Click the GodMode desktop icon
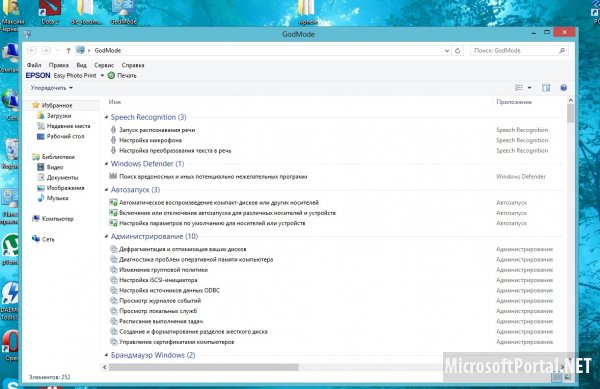 (123, 11)
